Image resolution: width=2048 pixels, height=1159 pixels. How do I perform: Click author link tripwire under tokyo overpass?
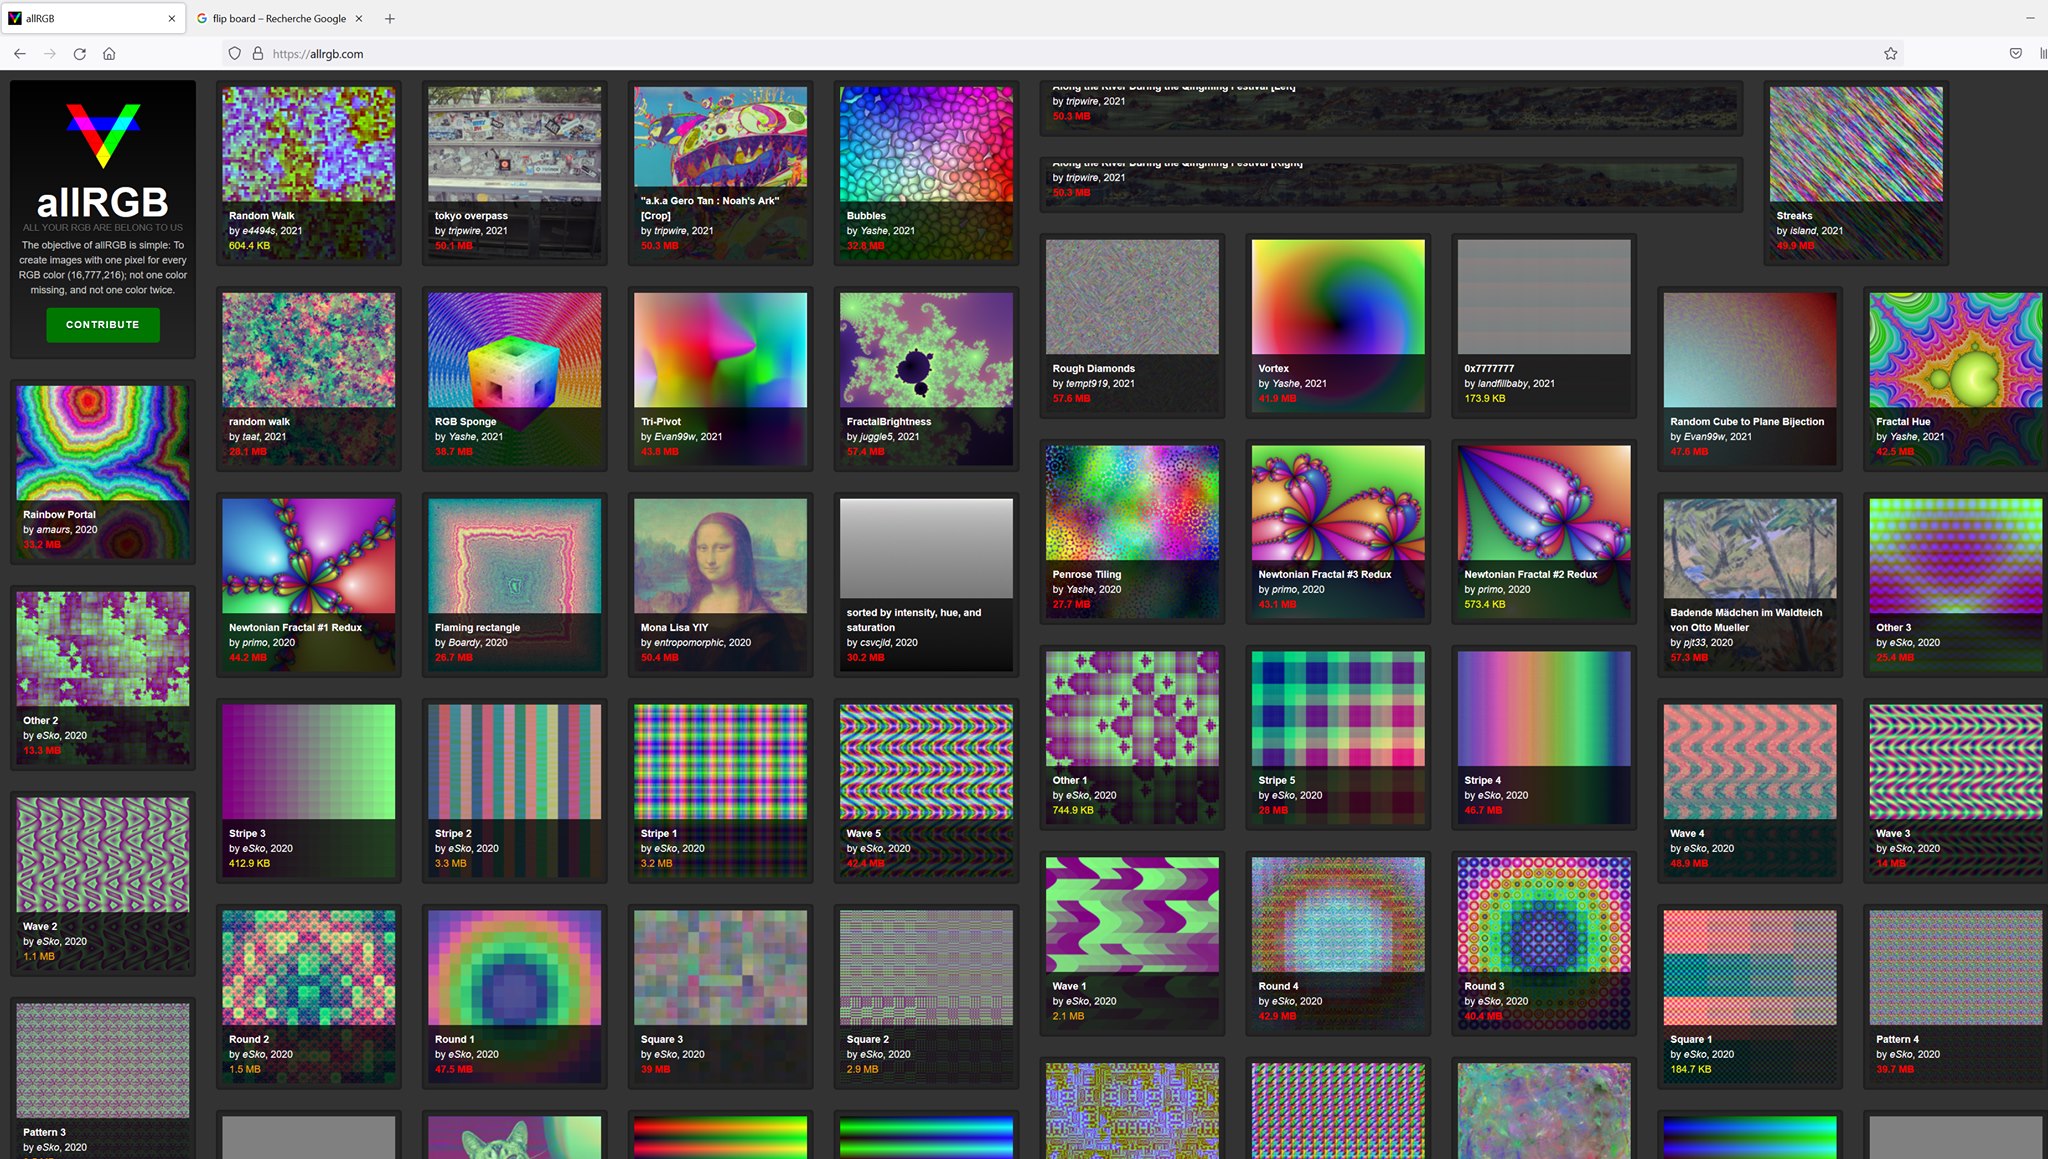465,231
